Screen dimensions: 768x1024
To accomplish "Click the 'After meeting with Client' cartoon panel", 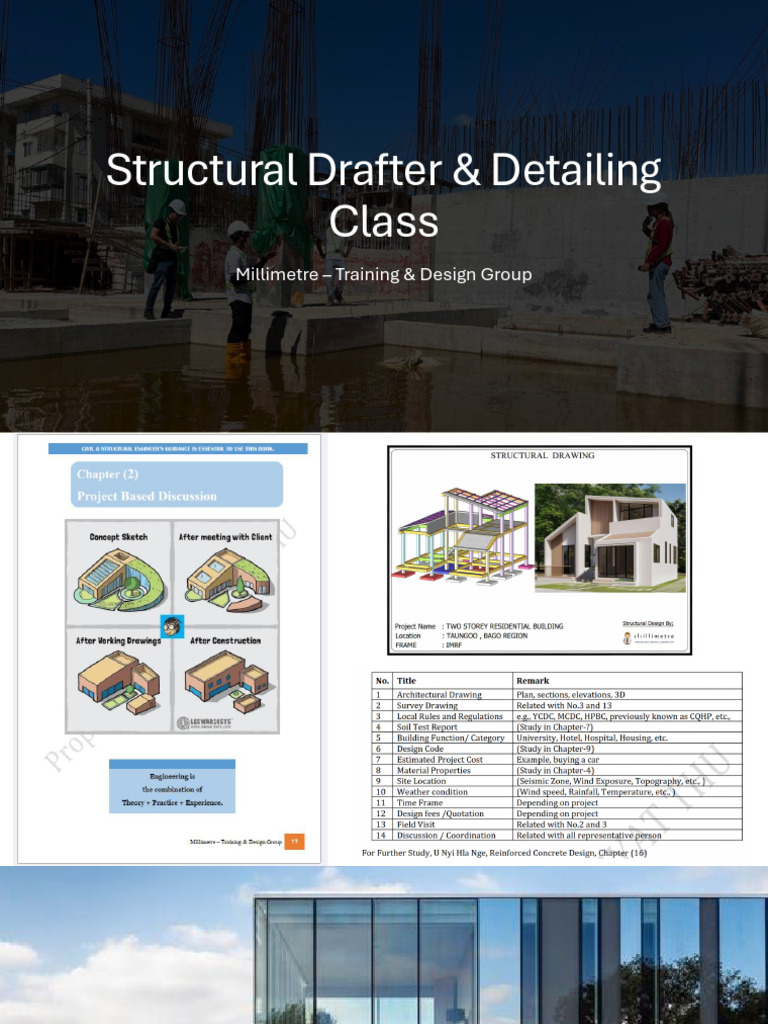I will [x=226, y=573].
